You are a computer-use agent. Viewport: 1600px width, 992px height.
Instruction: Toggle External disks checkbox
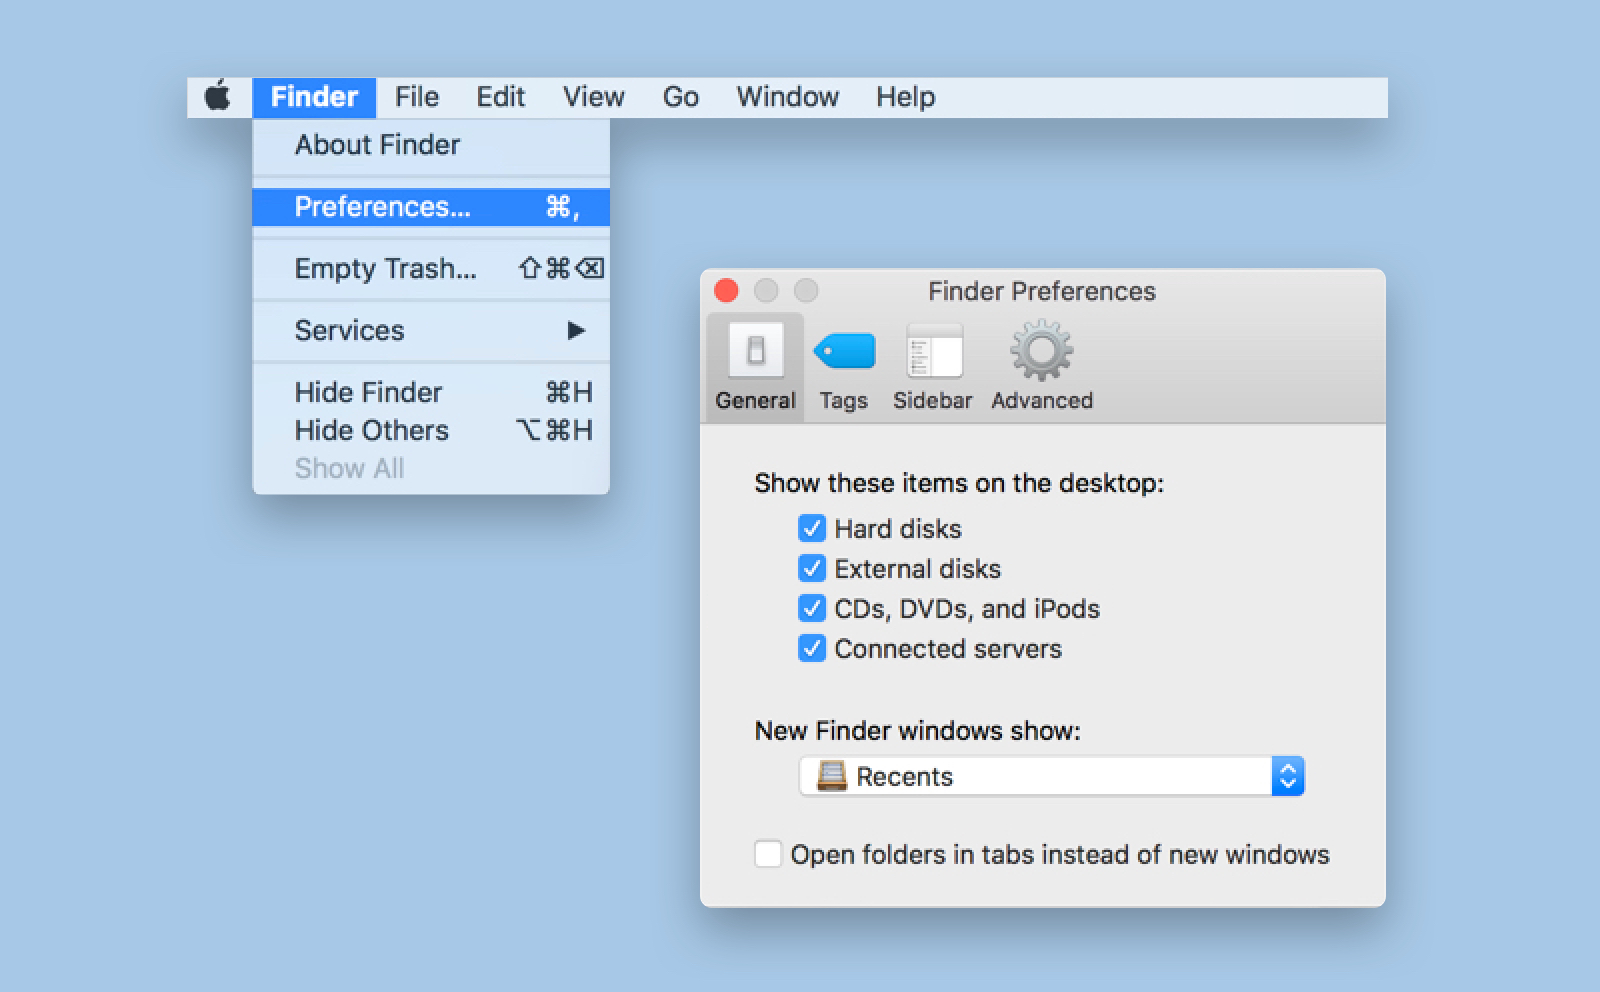coord(812,568)
